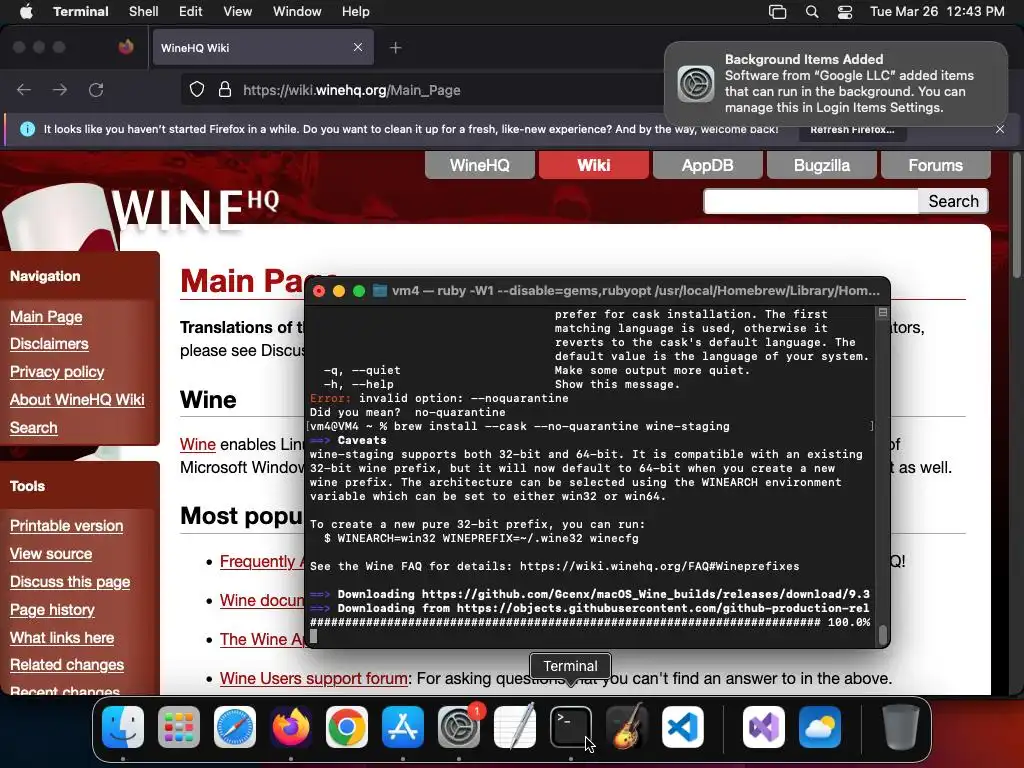Open the Privacy policy link
Image resolution: width=1024 pixels, height=768 pixels.
click(57, 372)
